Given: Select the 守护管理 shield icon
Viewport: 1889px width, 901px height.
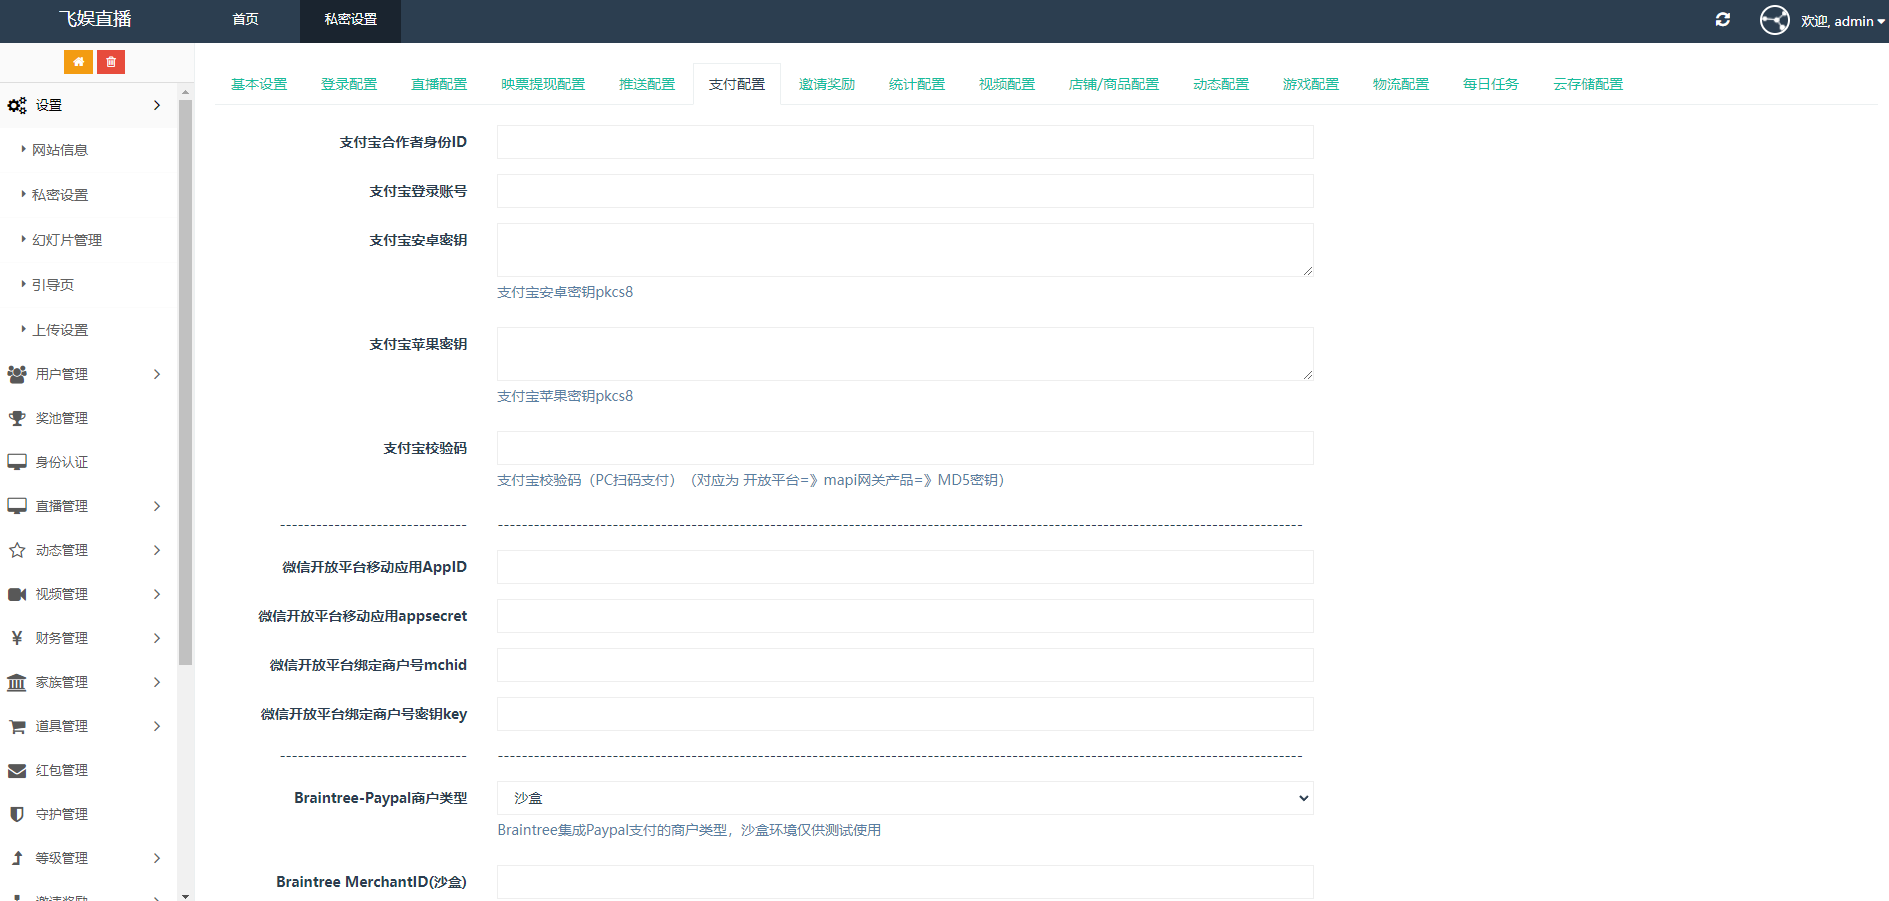Looking at the screenshot, I should [x=17, y=813].
